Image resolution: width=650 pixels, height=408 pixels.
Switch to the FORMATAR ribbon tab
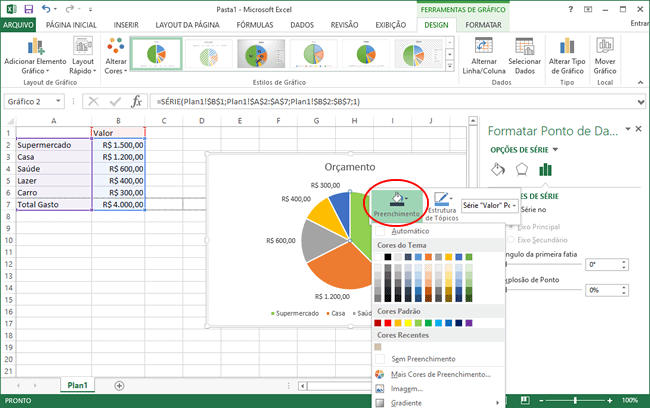485,23
